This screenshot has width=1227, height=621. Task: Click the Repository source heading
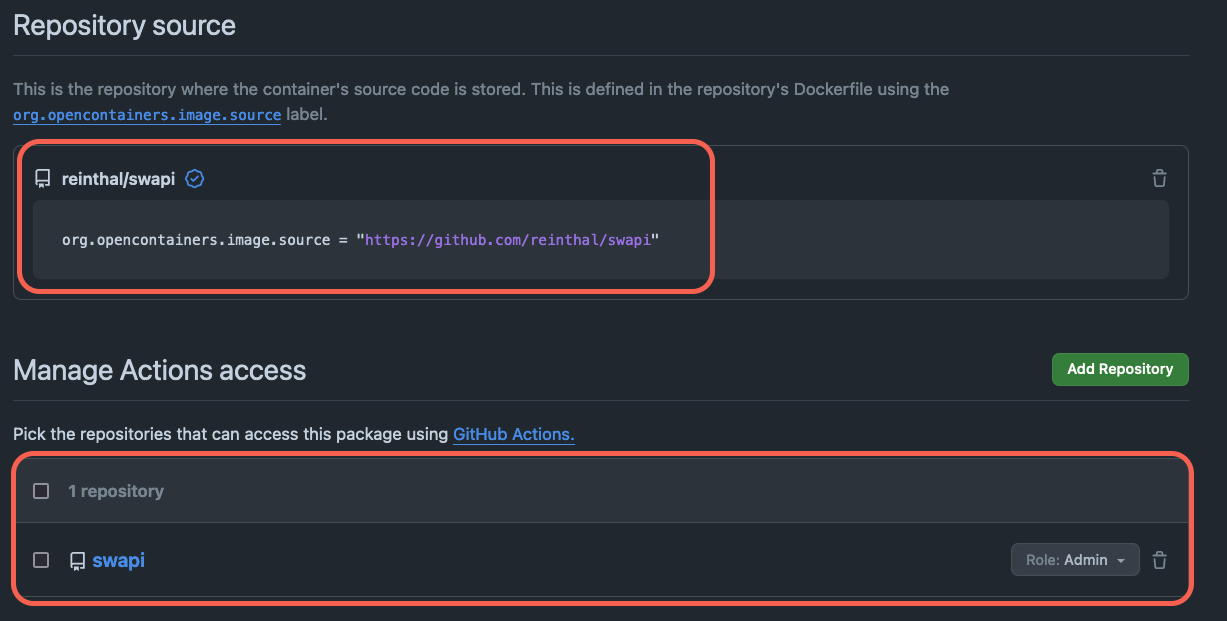click(125, 25)
